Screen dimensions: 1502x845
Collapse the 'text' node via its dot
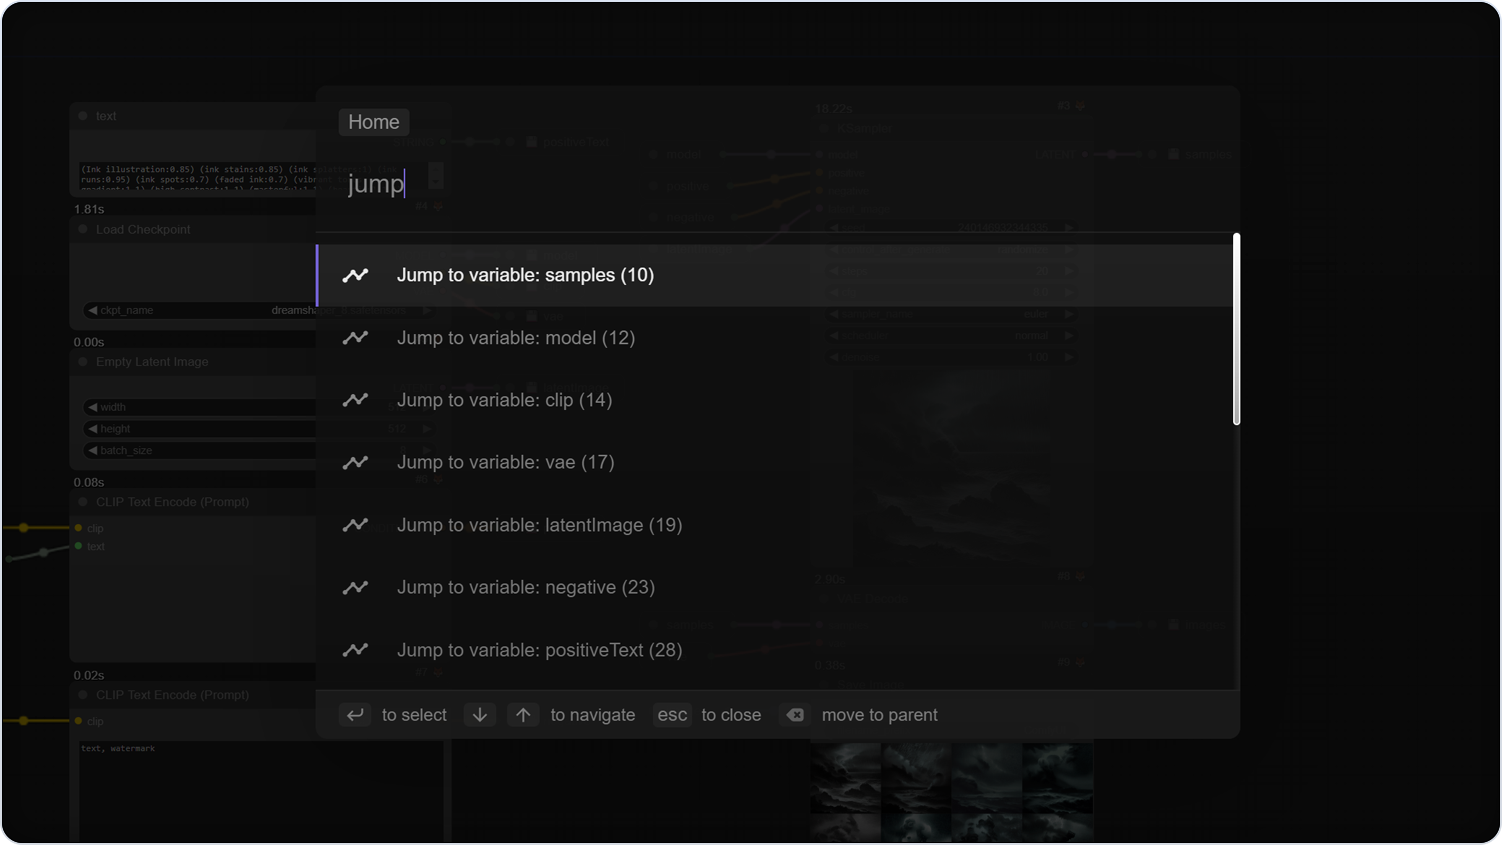point(83,116)
